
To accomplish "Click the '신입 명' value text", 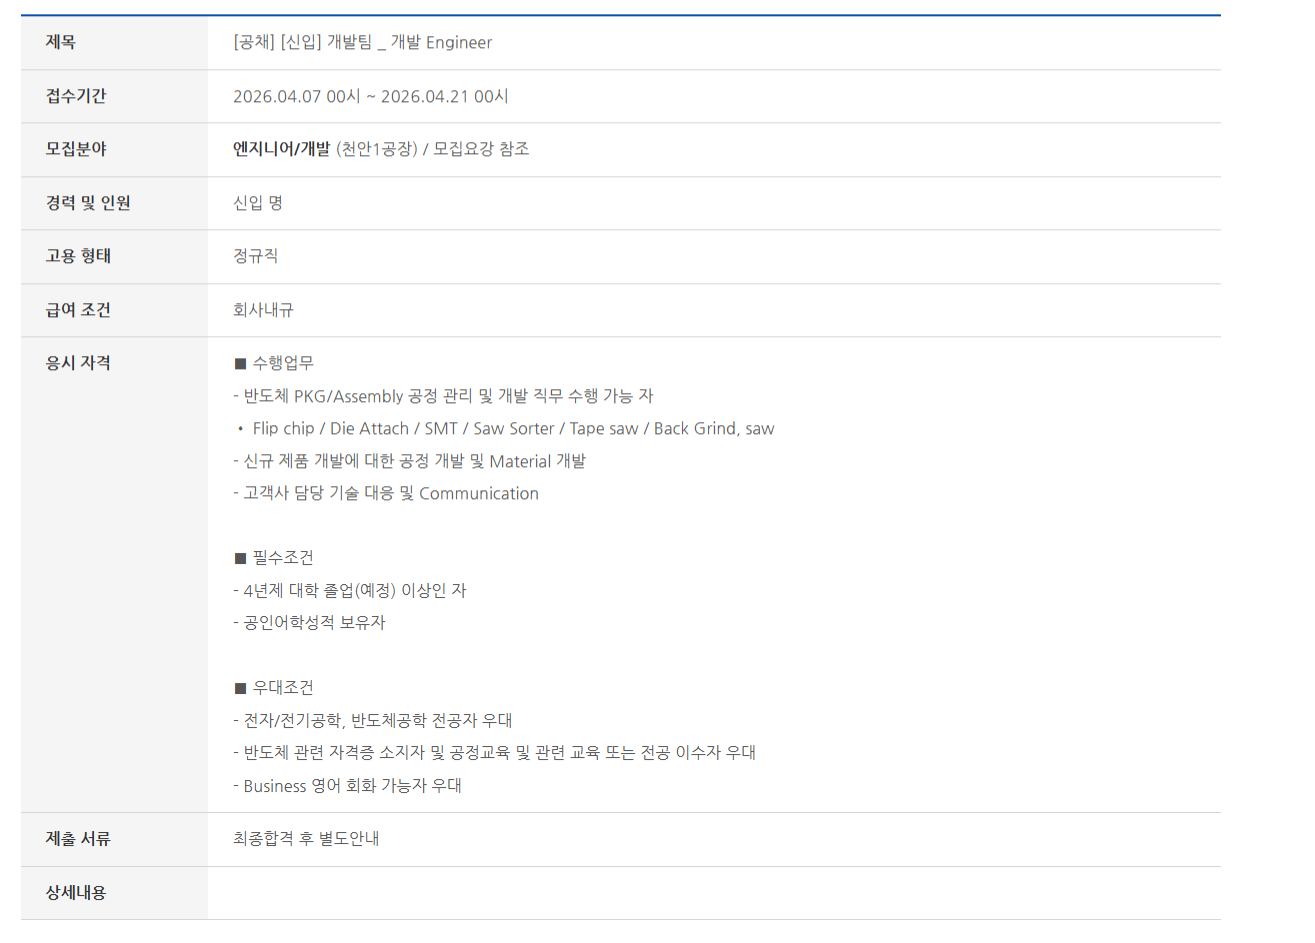I will click(x=257, y=203).
